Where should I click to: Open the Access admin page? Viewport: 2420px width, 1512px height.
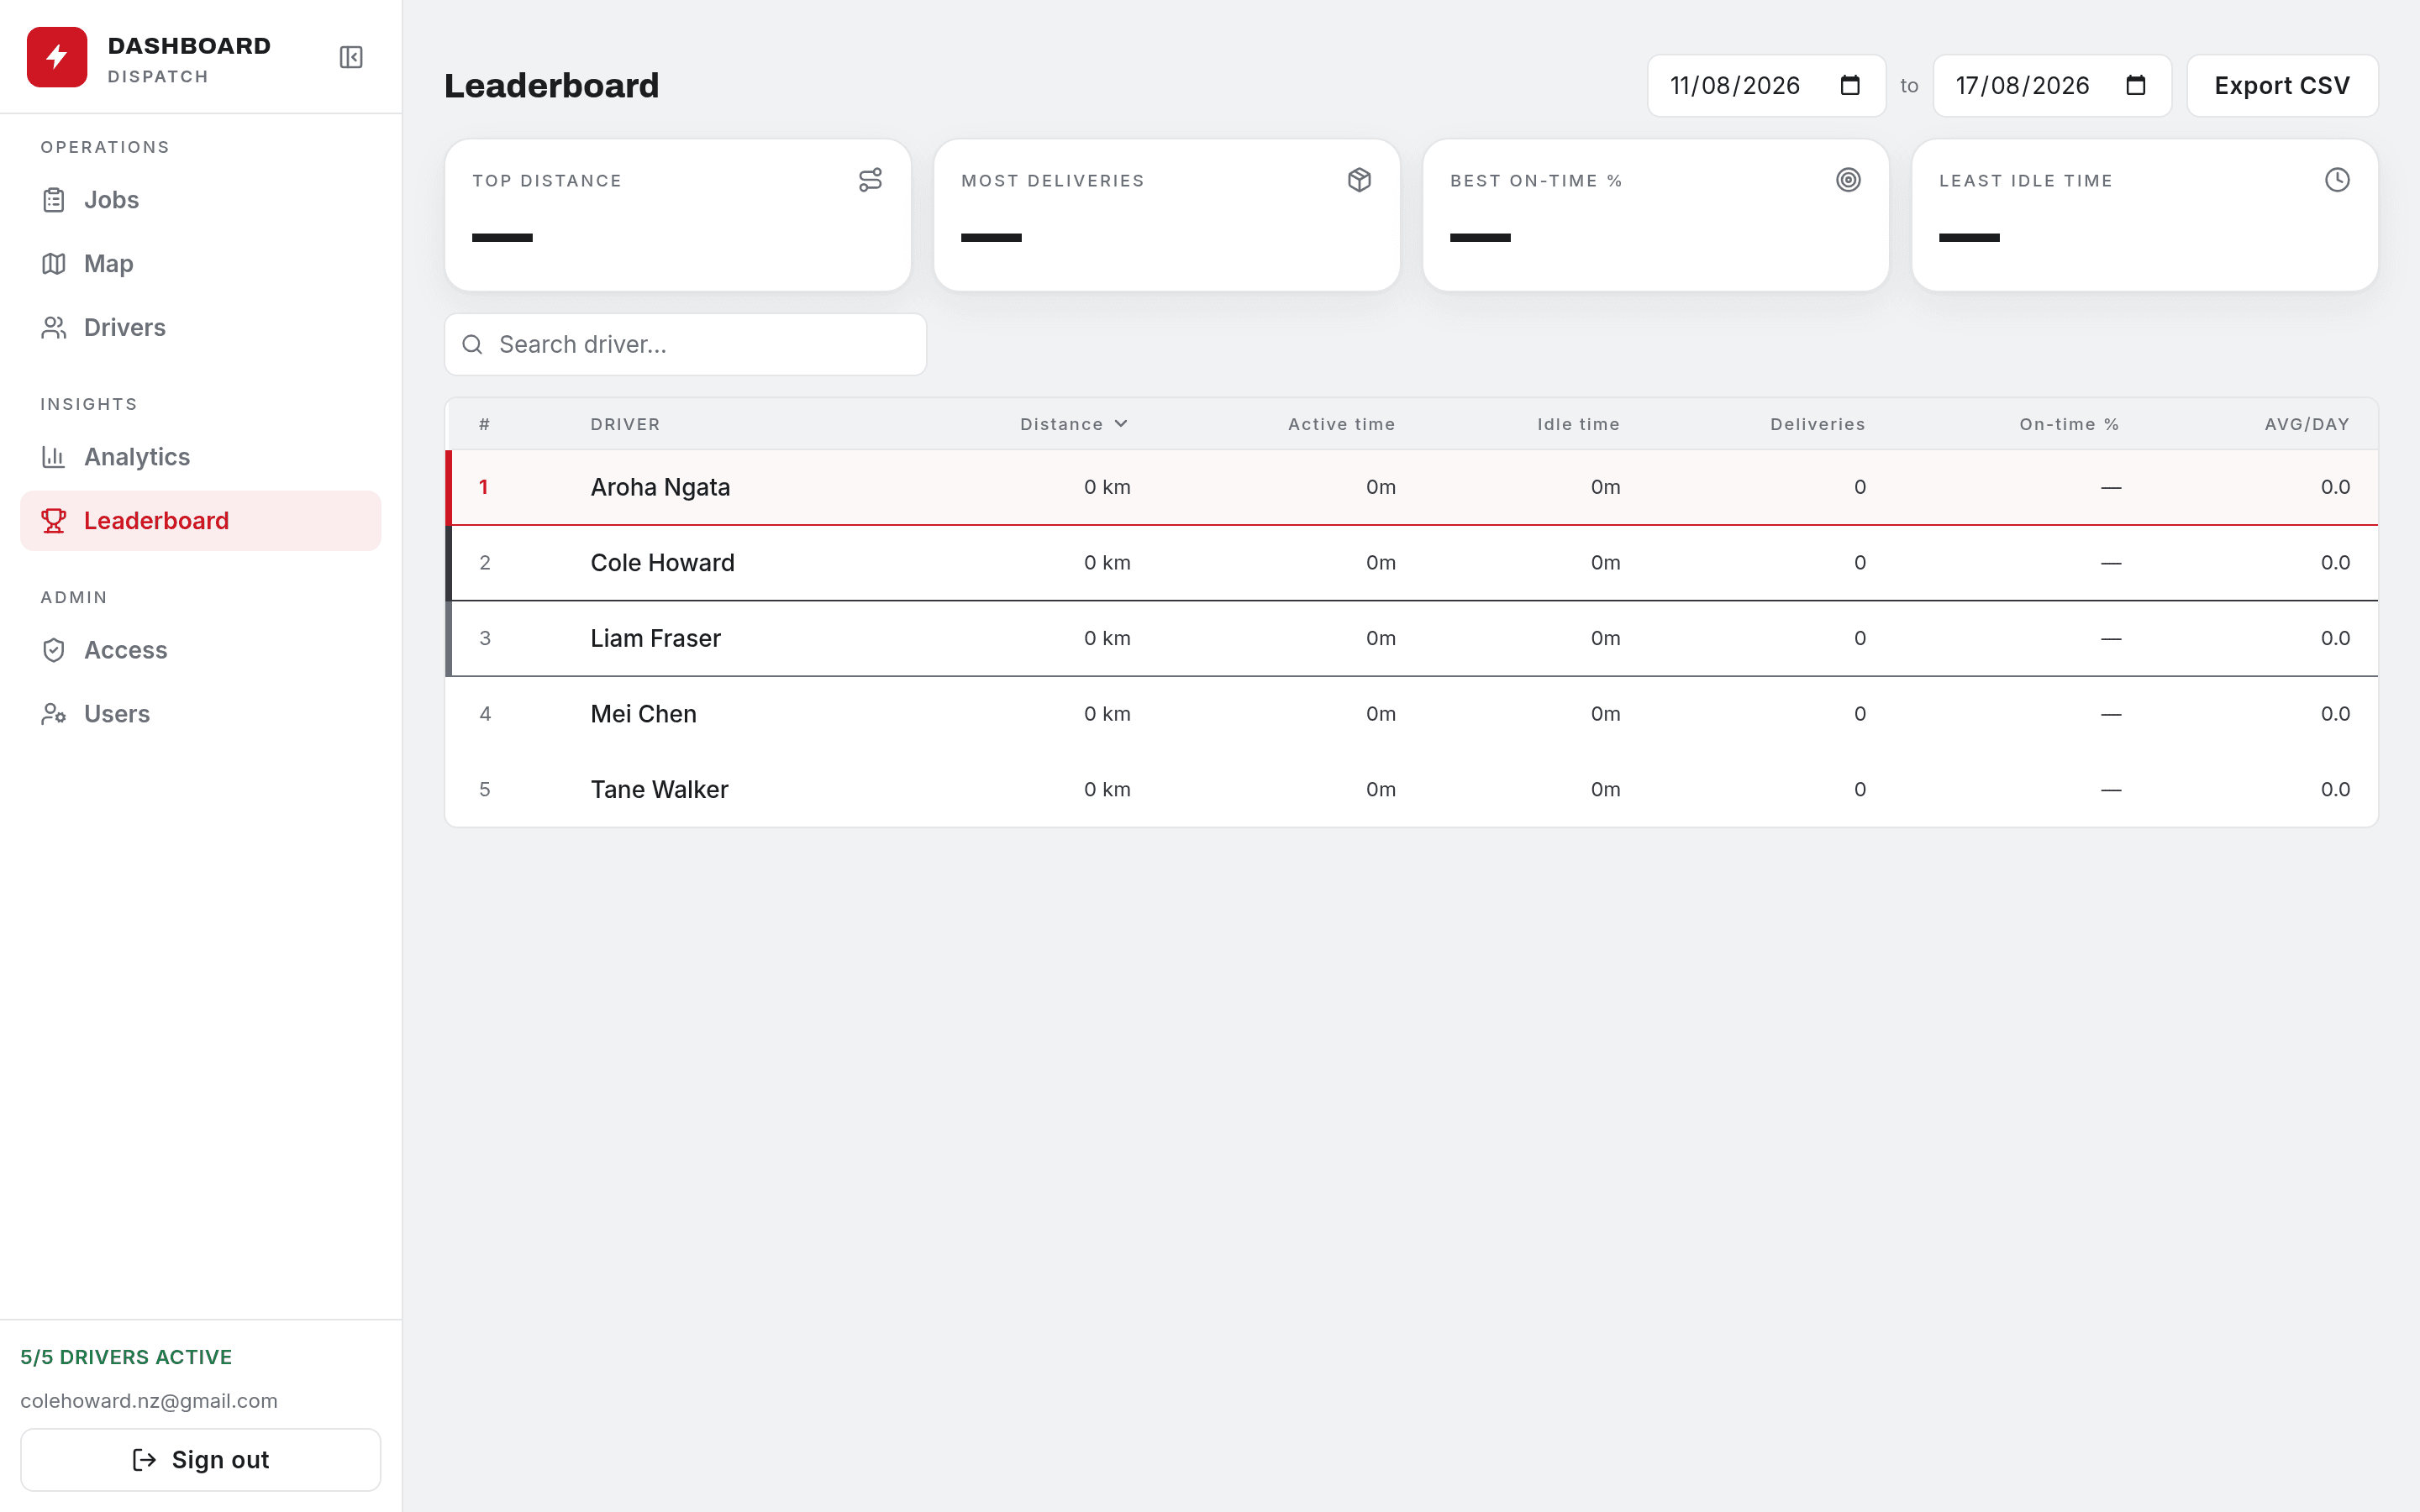(x=201, y=650)
